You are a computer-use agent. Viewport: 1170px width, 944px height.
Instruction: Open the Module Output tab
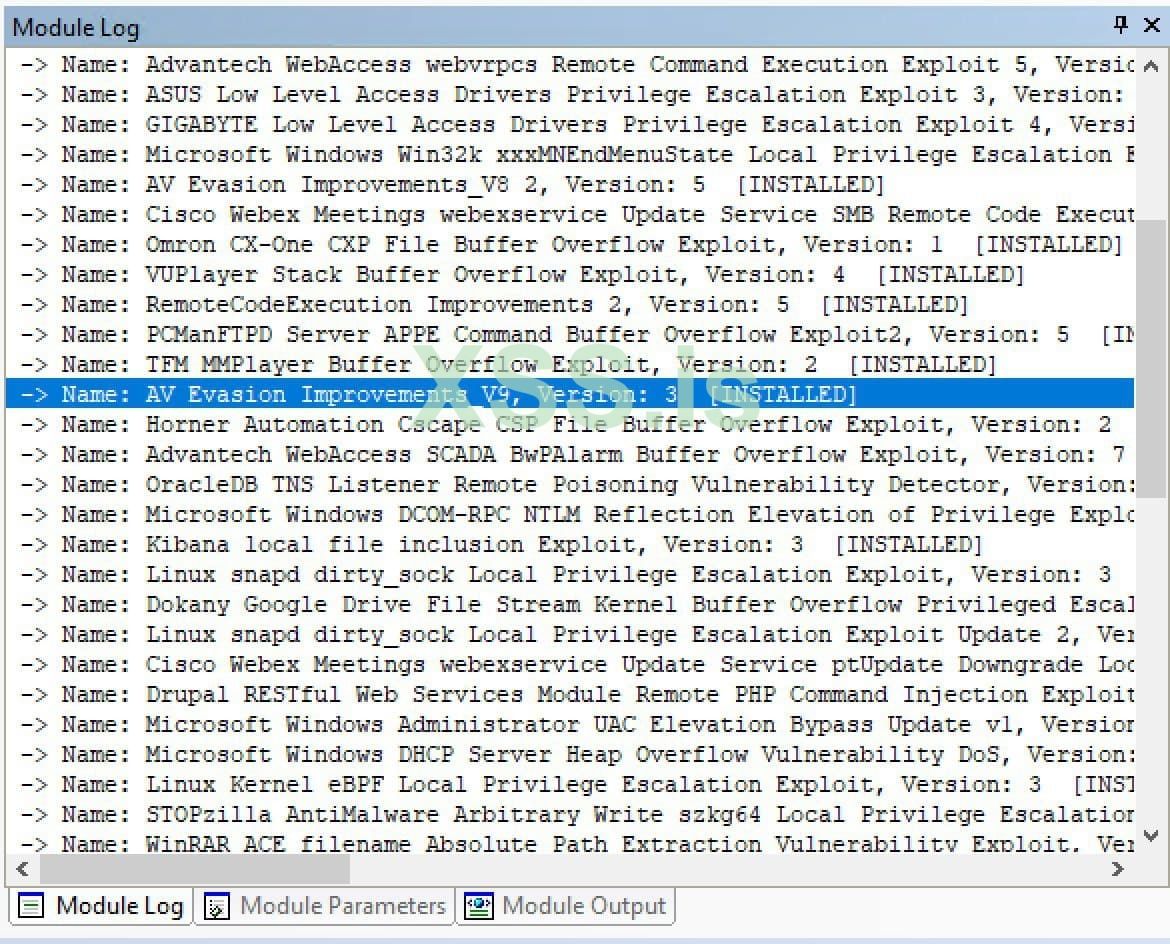tap(565, 906)
